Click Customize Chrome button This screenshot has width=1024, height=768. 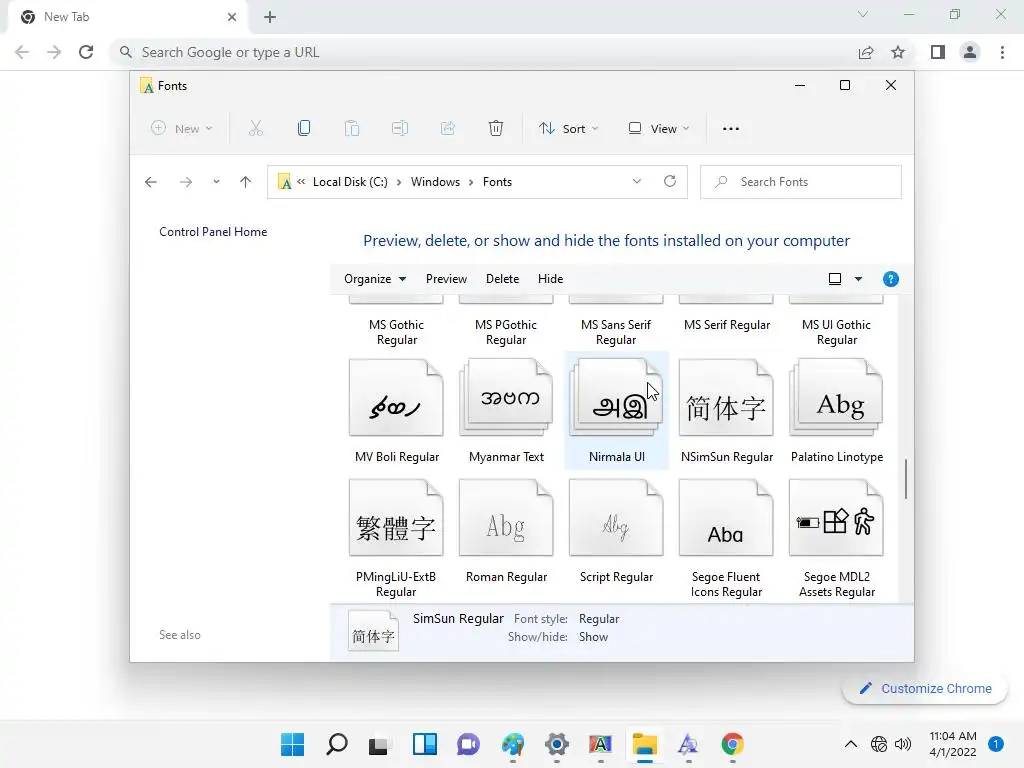click(x=925, y=688)
